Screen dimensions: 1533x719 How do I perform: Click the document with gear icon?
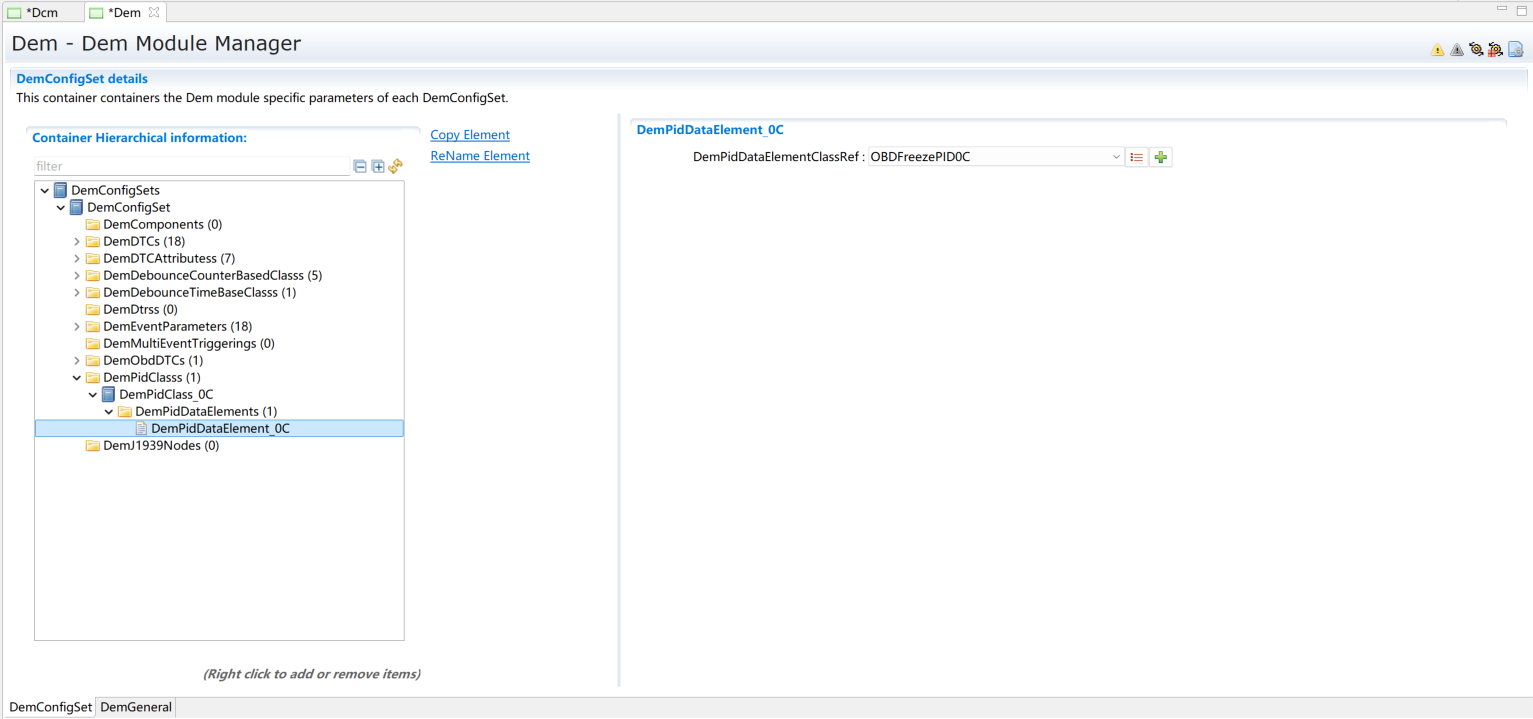(x=1515, y=50)
